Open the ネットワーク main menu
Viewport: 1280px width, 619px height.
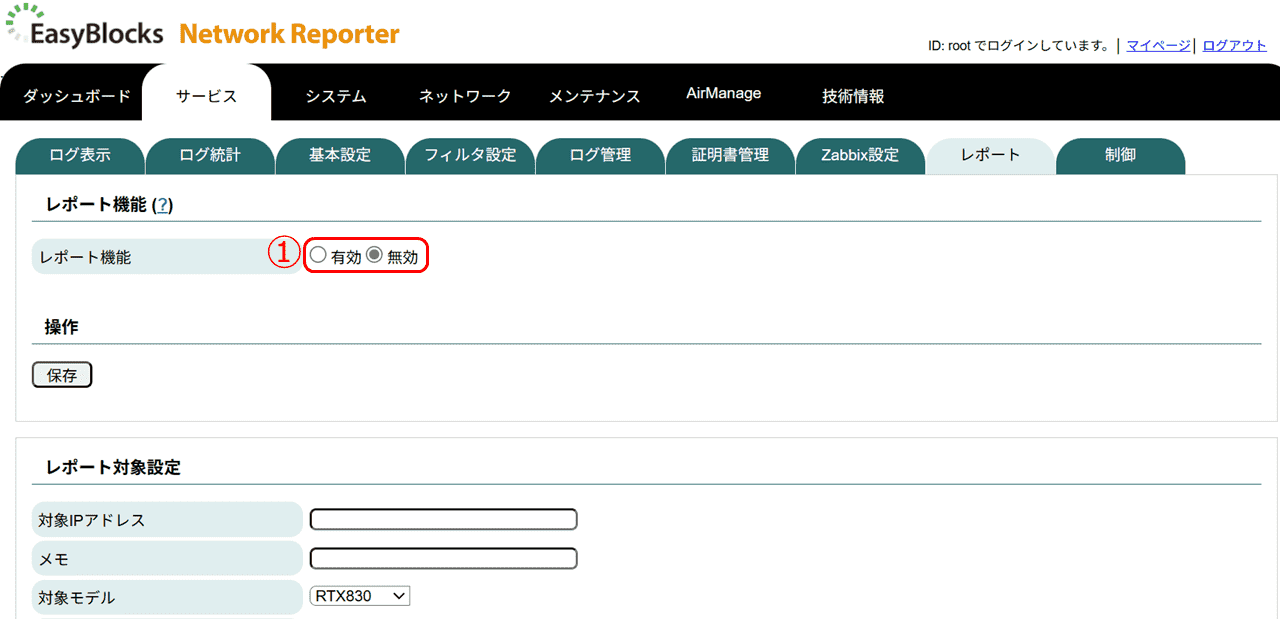pos(465,96)
